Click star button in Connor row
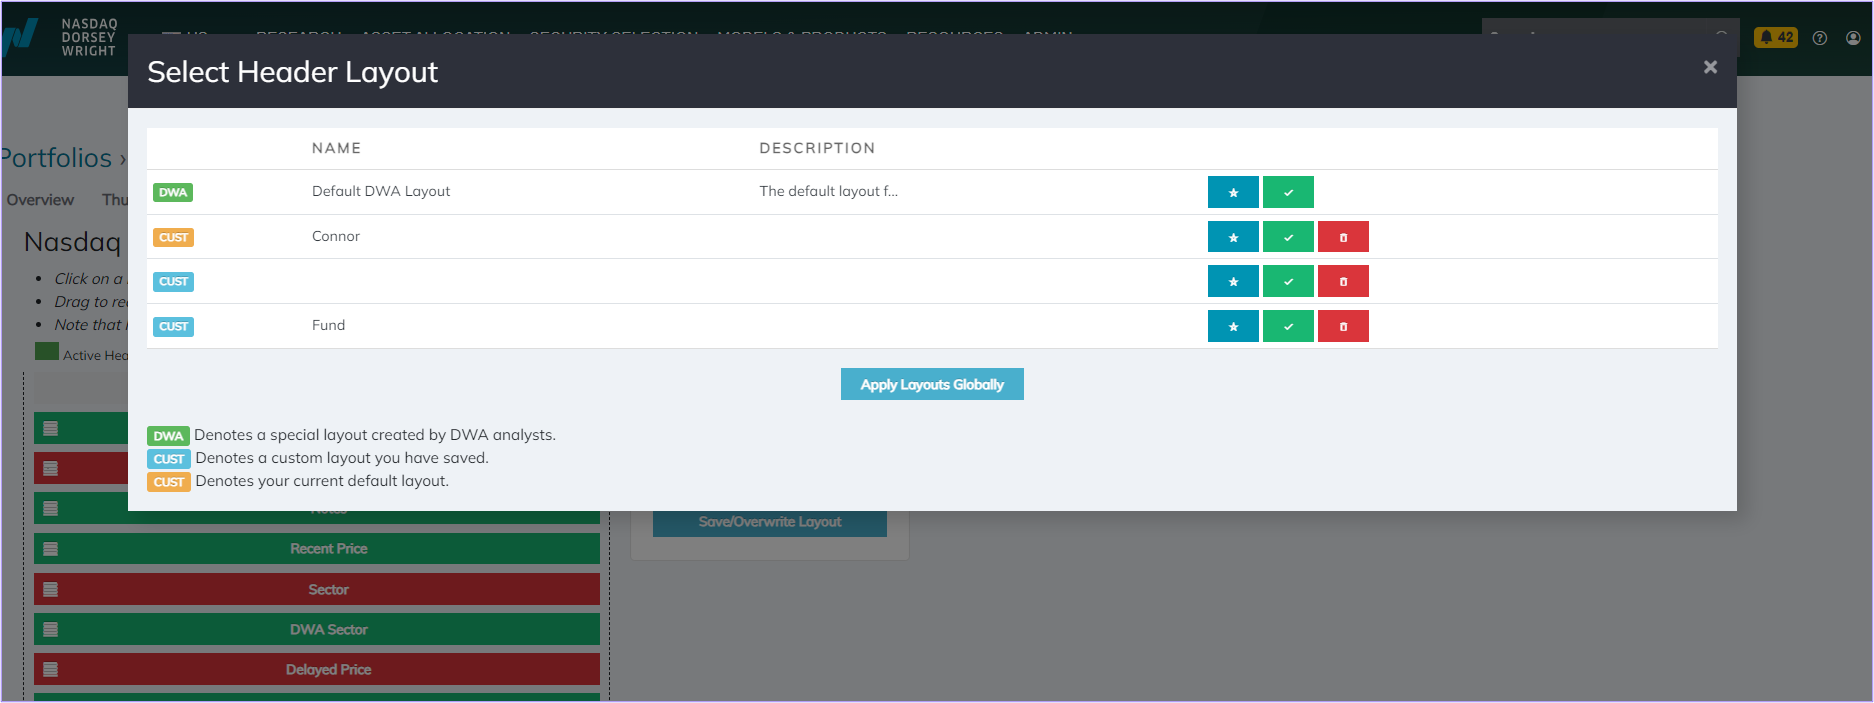Viewport: 1874px width, 703px height. (x=1233, y=237)
